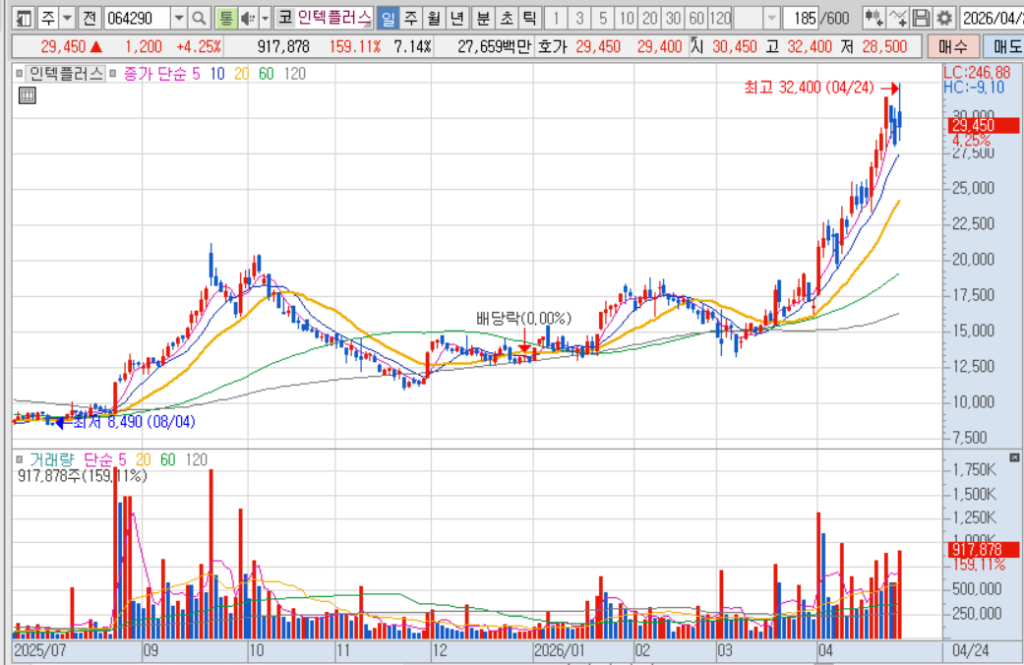Click the high price 32,400 in quote bar
This screenshot has height=665, width=1024.
810,46
